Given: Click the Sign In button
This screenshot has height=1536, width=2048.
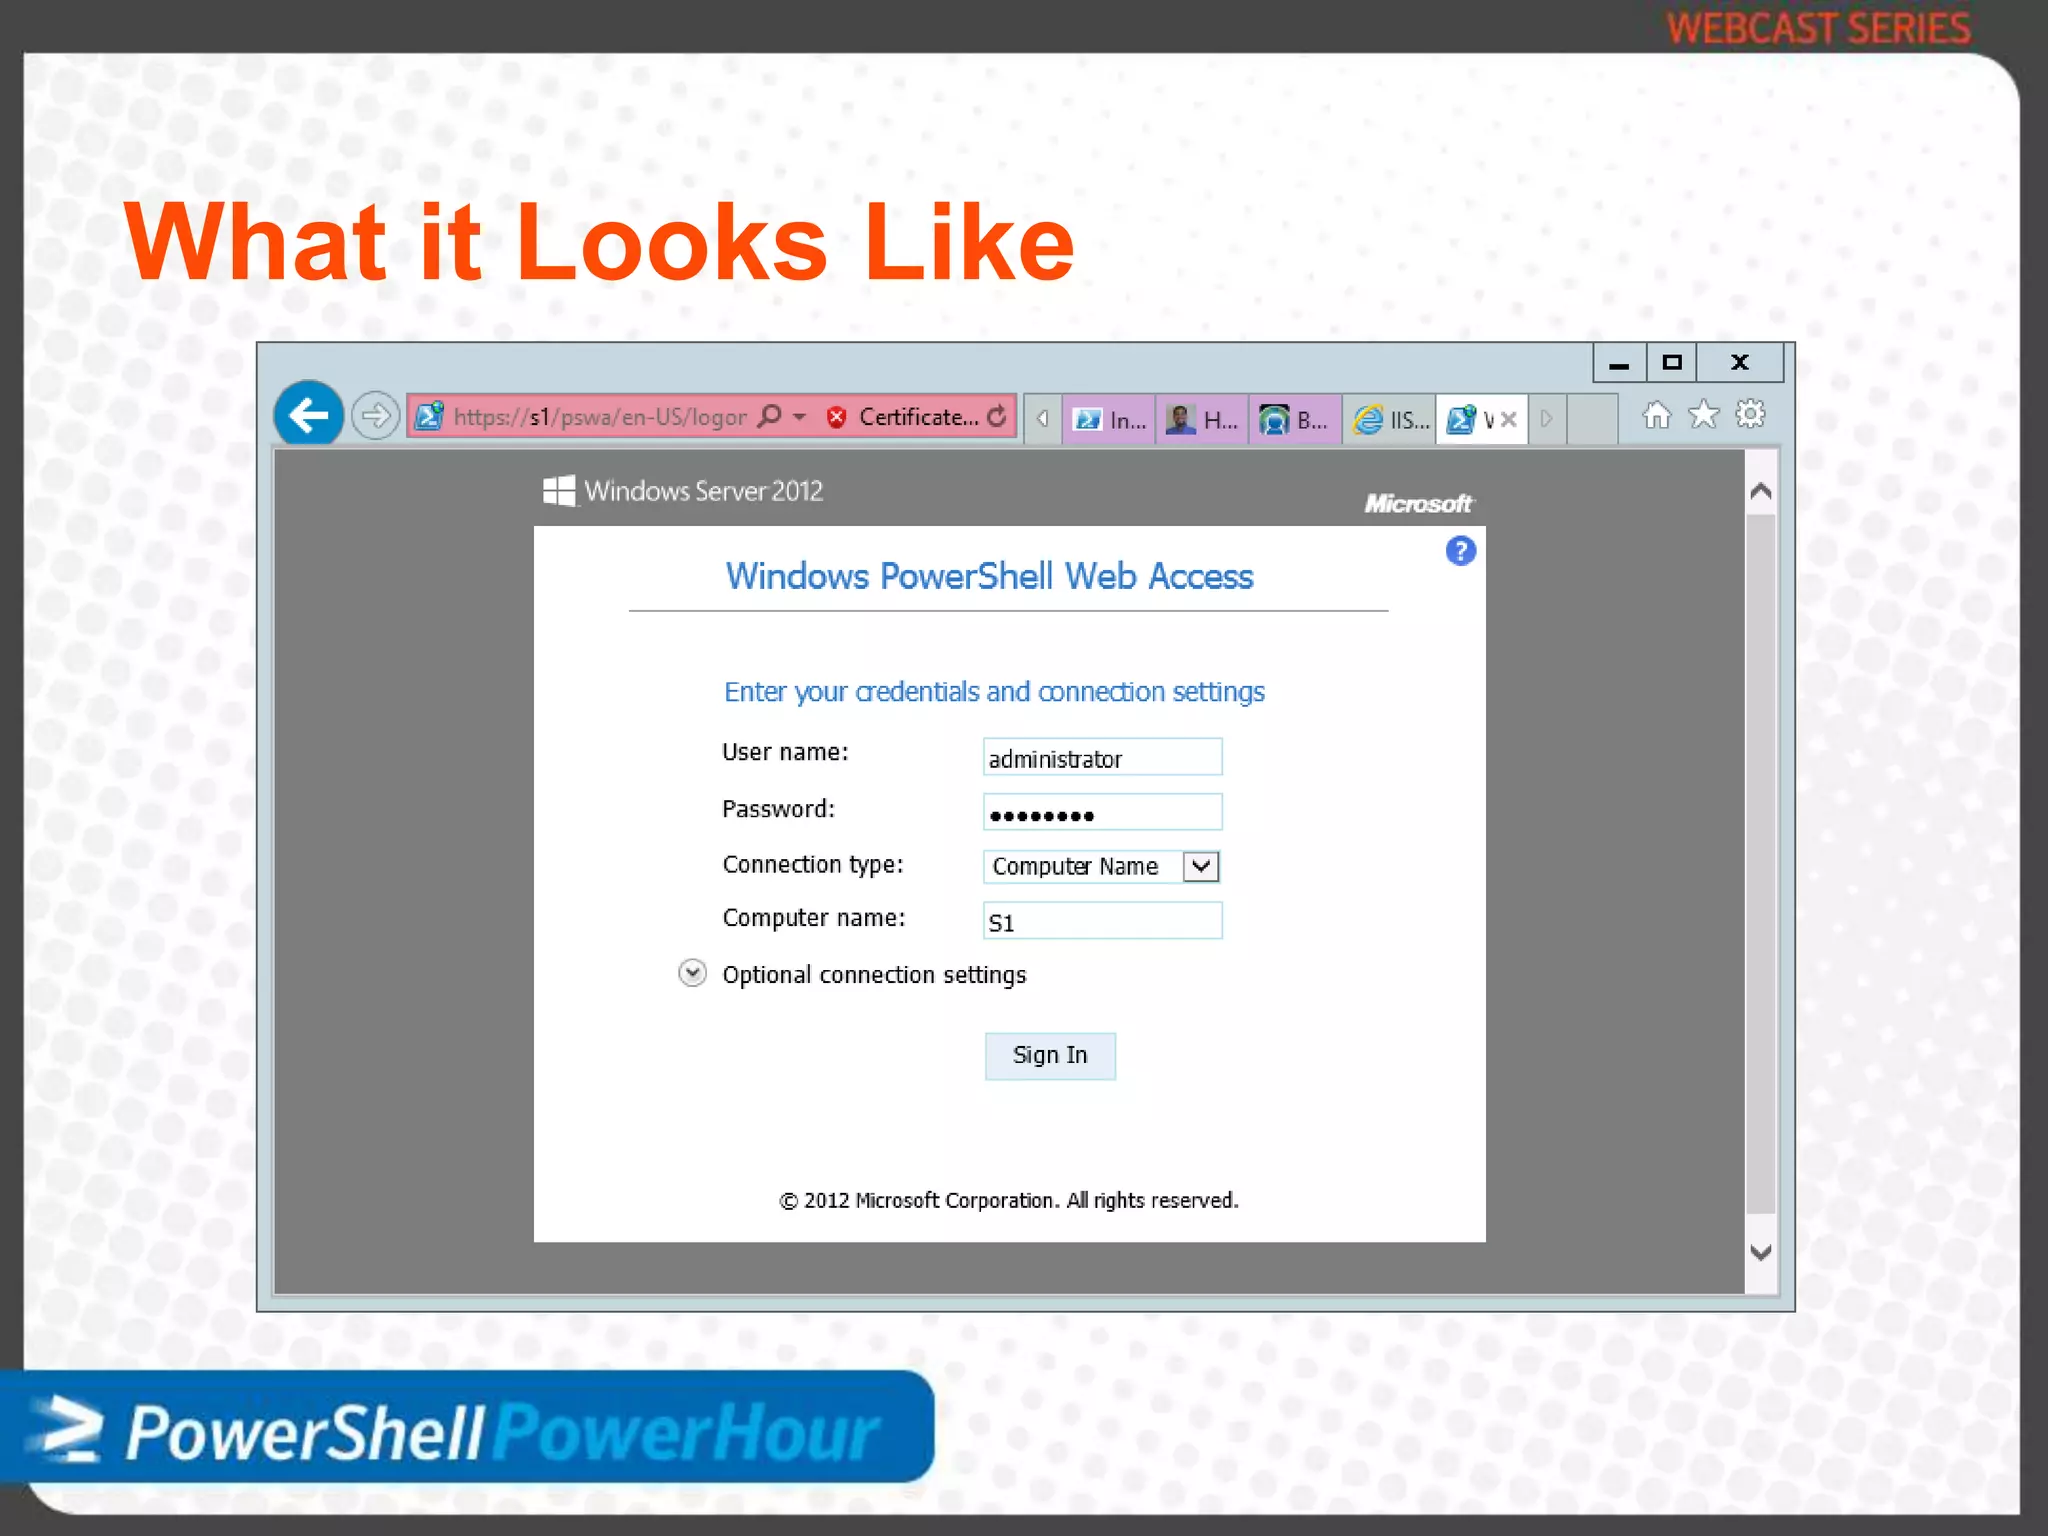Looking at the screenshot, I should pyautogui.click(x=1049, y=1055).
